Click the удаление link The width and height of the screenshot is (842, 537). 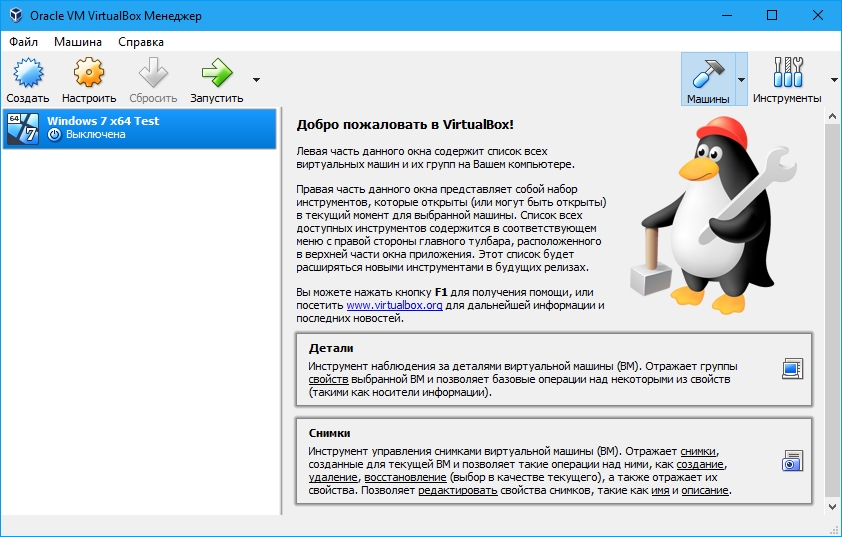pos(333,477)
